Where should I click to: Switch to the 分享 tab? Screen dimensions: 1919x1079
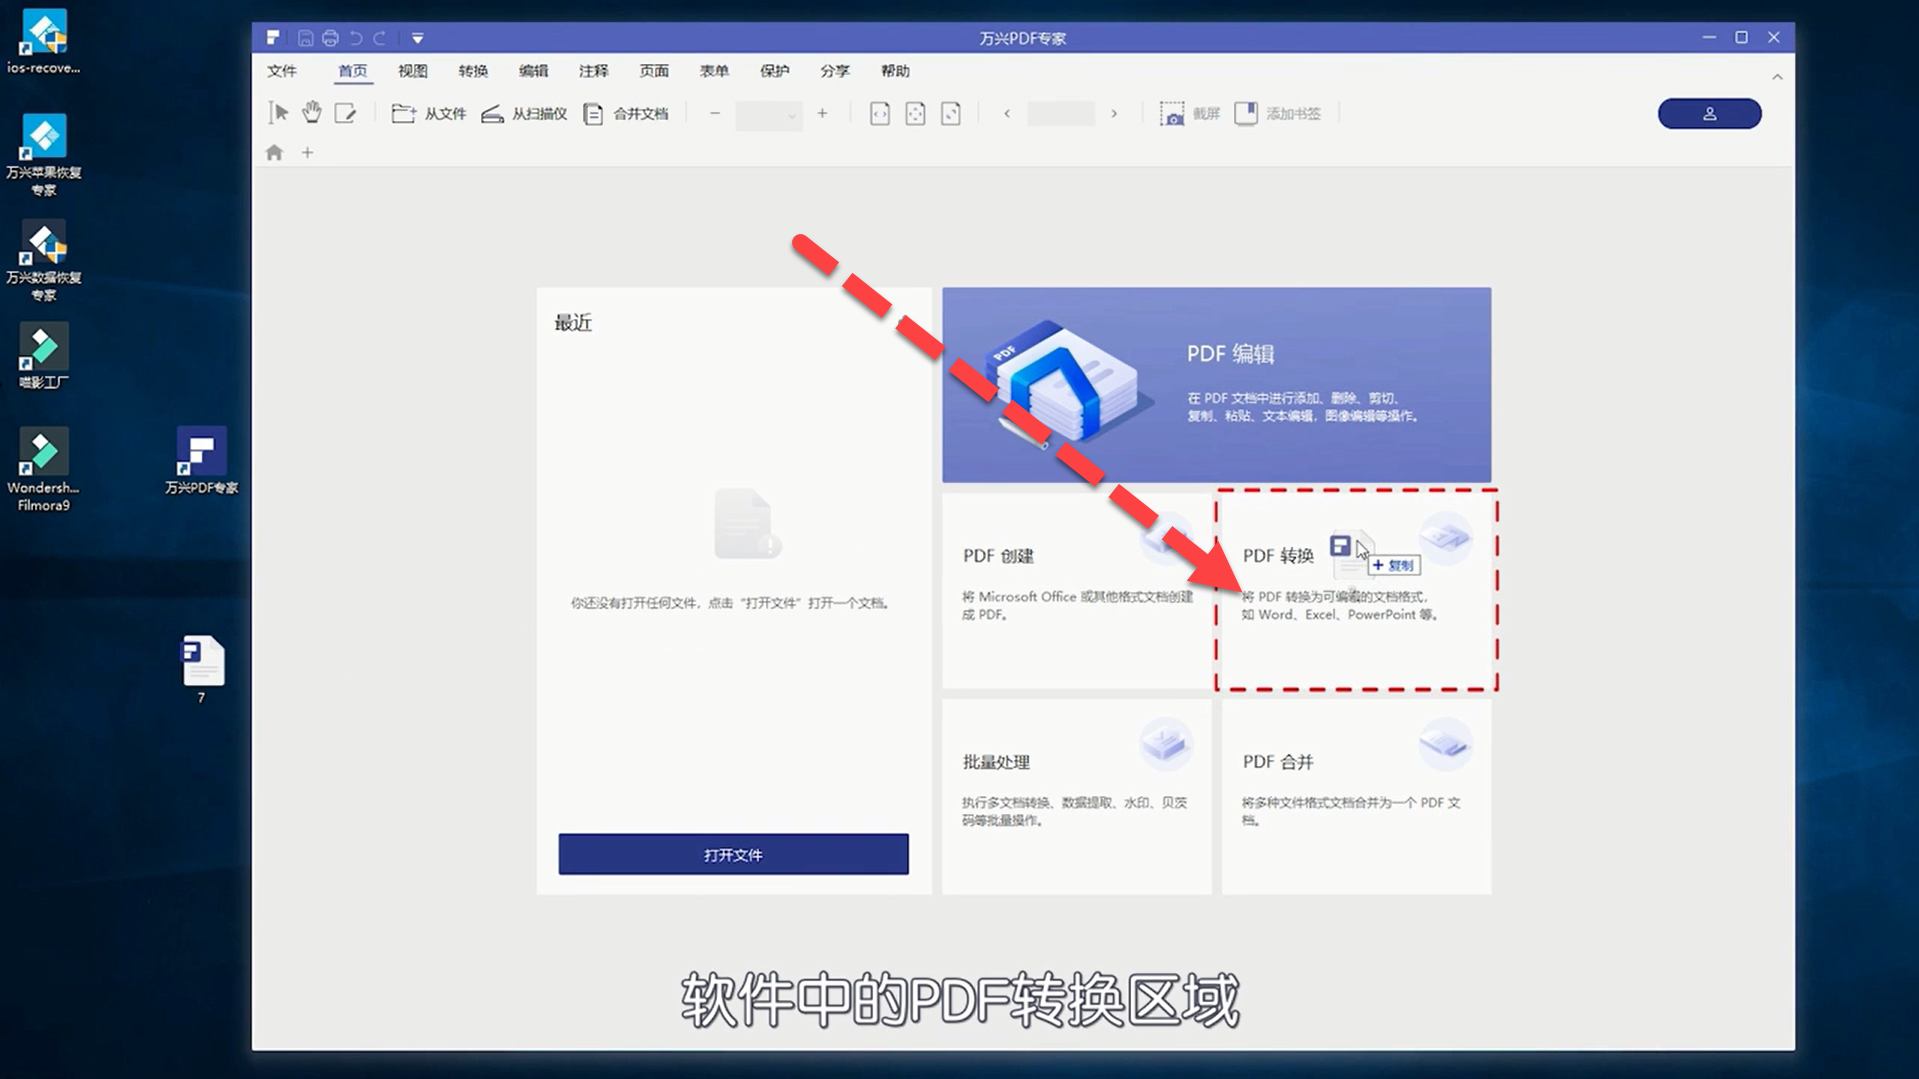click(834, 71)
